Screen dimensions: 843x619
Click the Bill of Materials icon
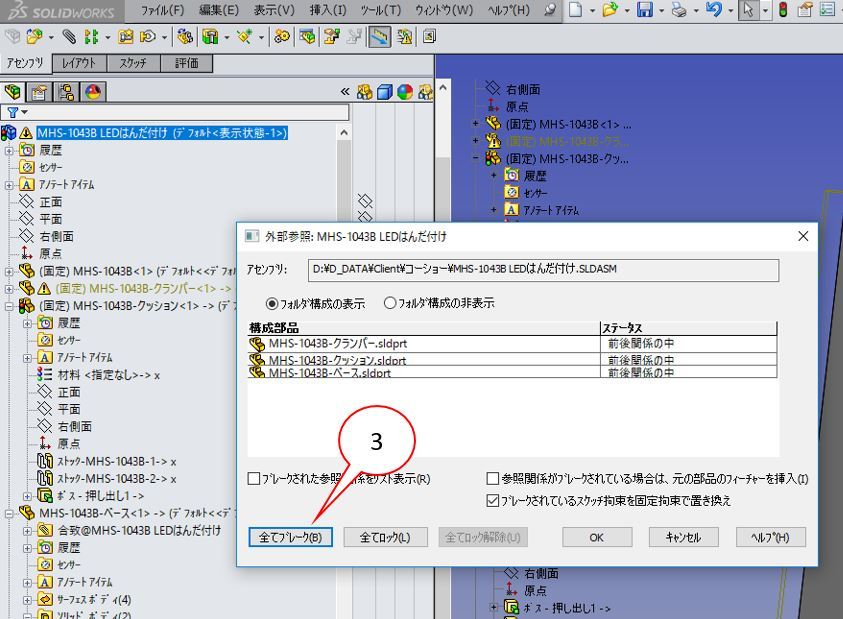(308, 37)
